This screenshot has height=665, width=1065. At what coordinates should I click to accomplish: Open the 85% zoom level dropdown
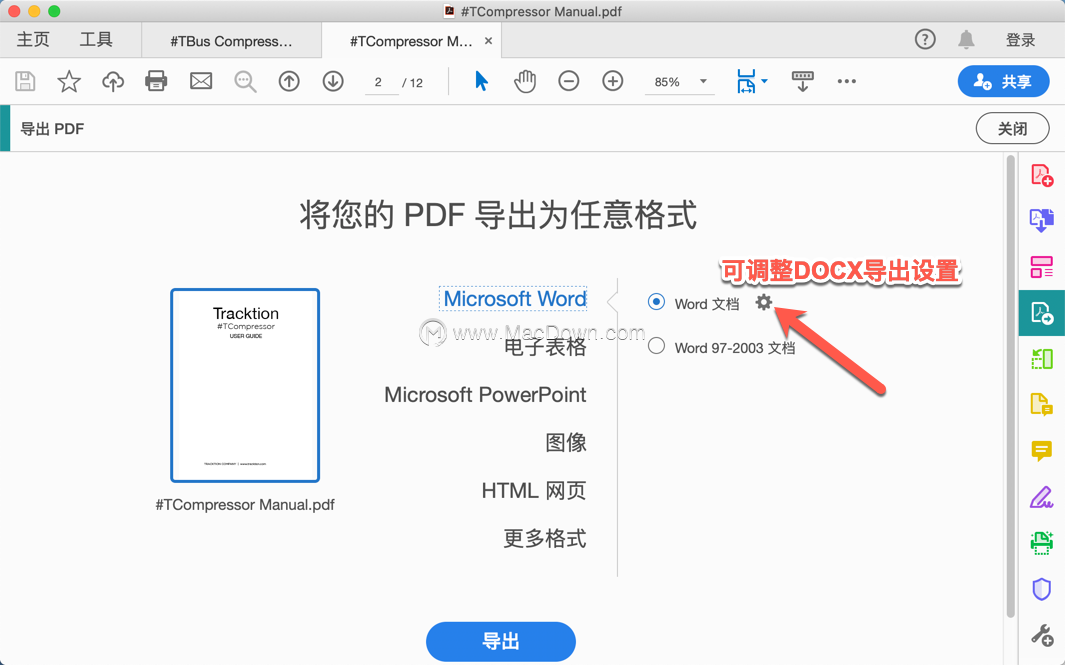[679, 82]
